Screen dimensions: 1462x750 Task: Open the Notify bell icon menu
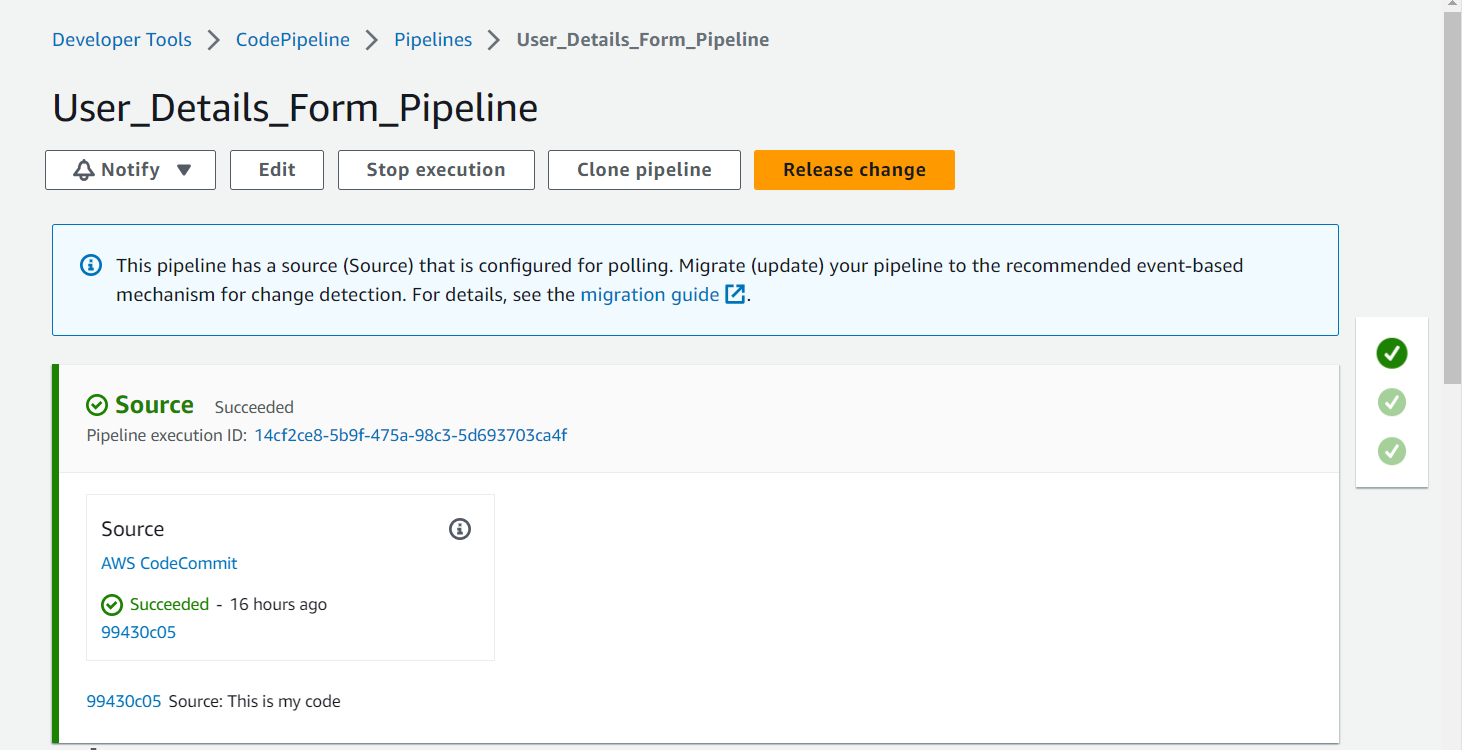83,169
